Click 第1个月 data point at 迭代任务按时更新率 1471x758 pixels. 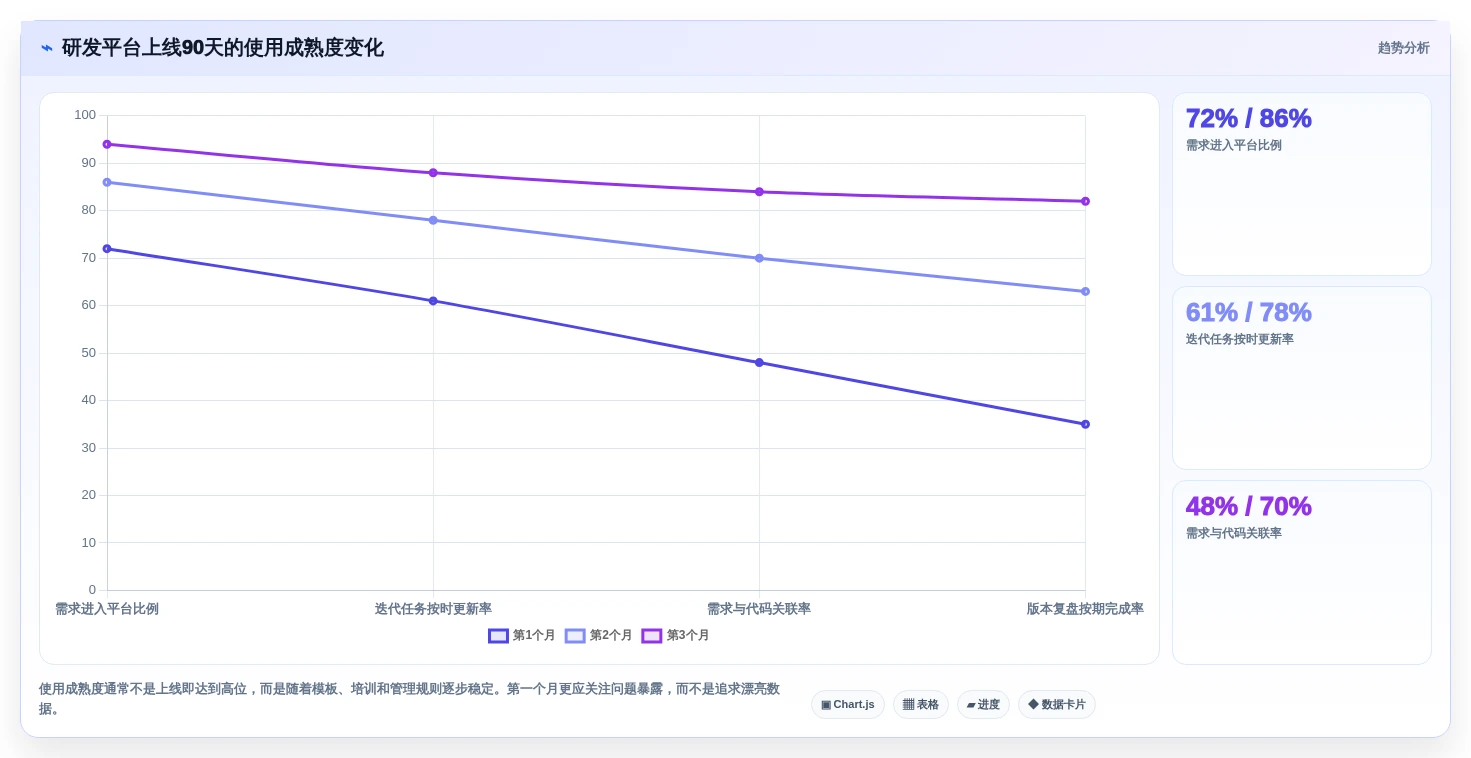[433, 301]
